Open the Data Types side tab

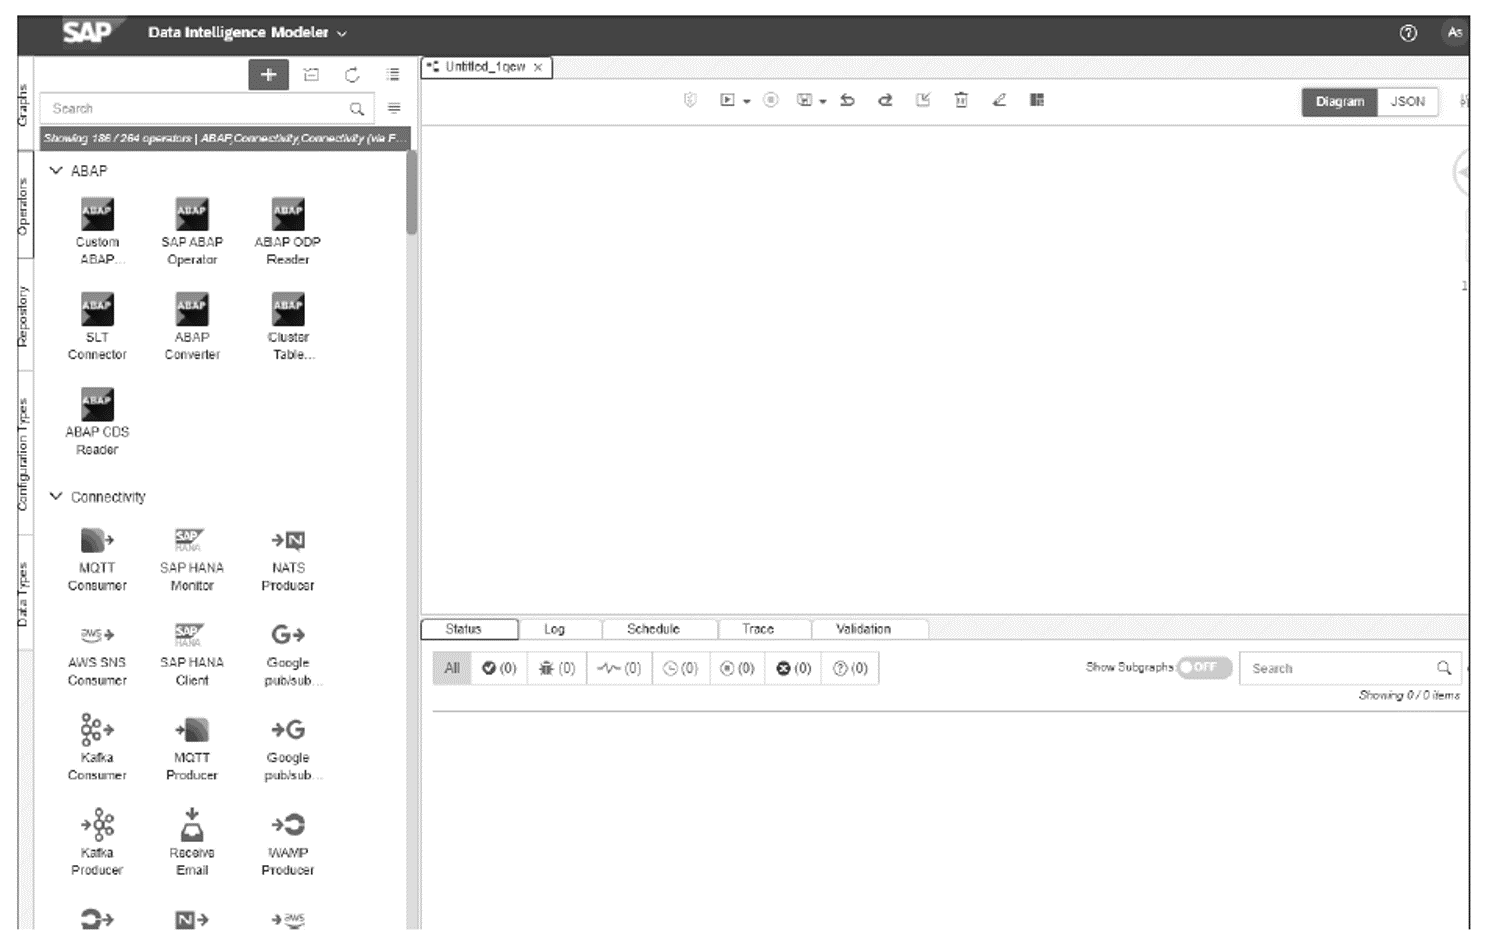[24, 594]
